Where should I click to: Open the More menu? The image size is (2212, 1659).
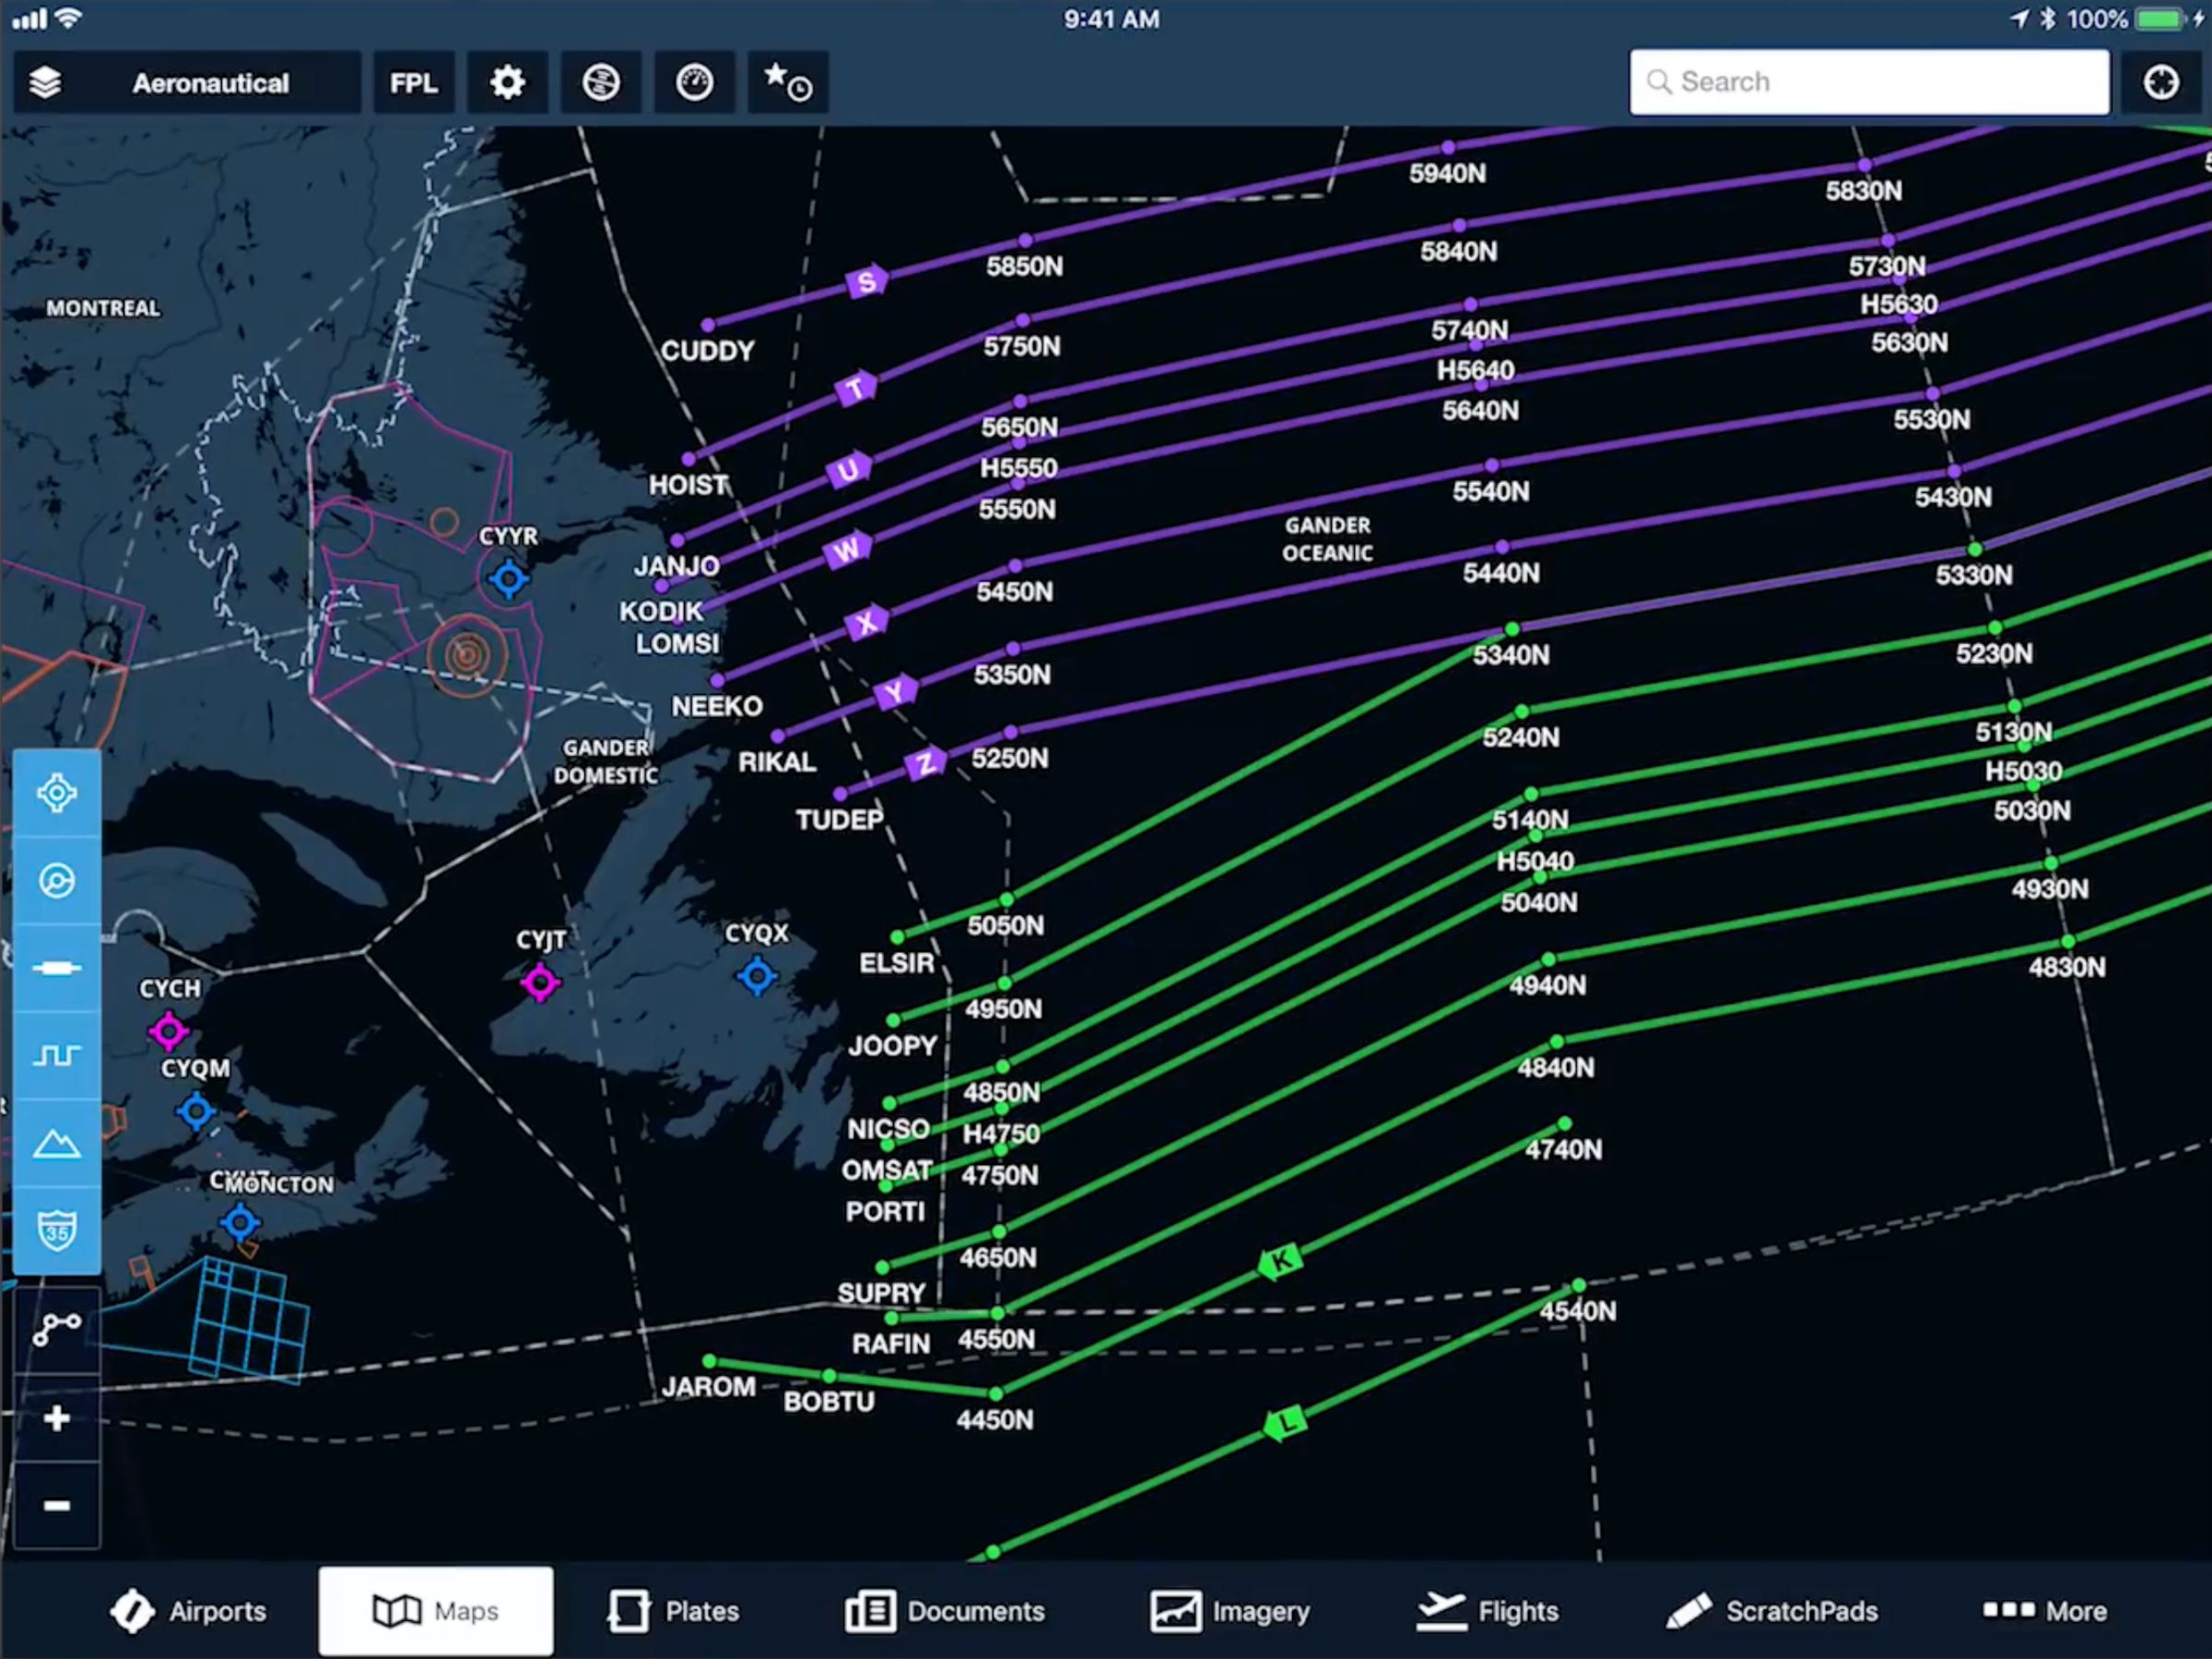coord(2044,1611)
